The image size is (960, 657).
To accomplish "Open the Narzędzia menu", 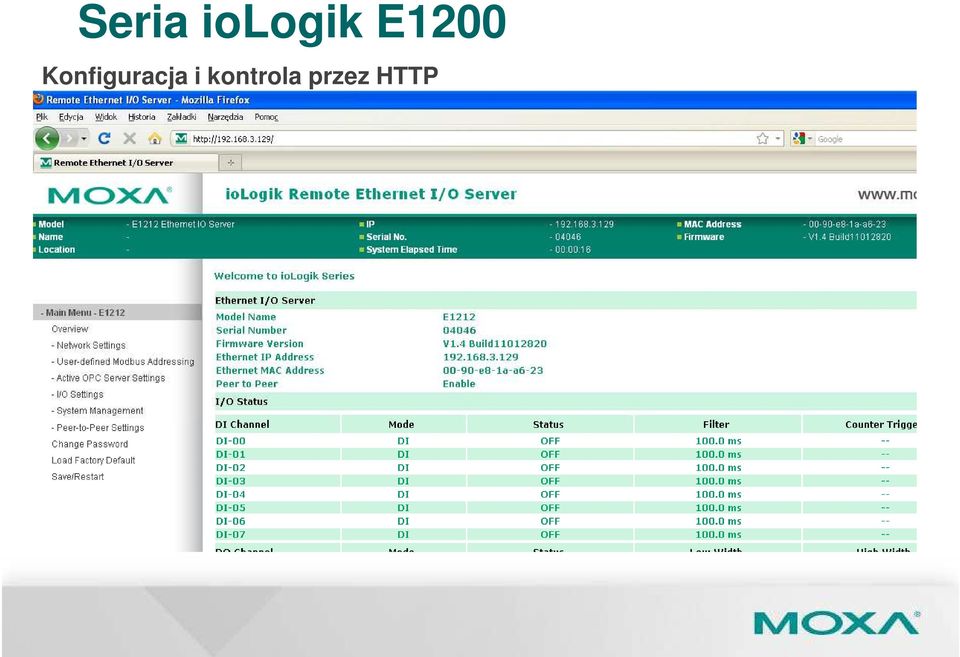I will click(x=225, y=117).
